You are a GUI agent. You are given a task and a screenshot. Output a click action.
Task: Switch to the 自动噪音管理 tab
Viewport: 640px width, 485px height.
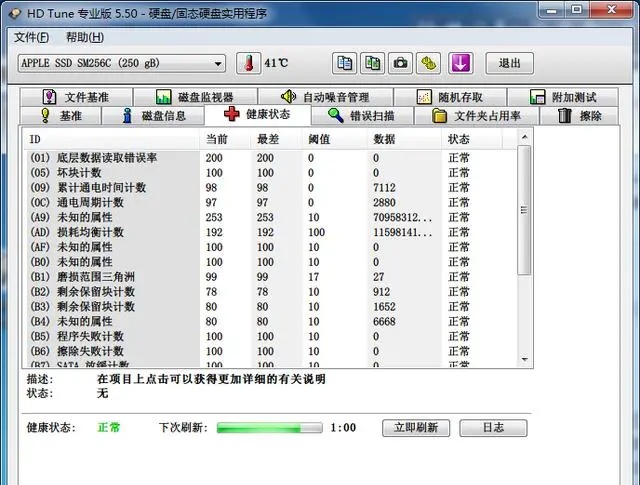325,97
